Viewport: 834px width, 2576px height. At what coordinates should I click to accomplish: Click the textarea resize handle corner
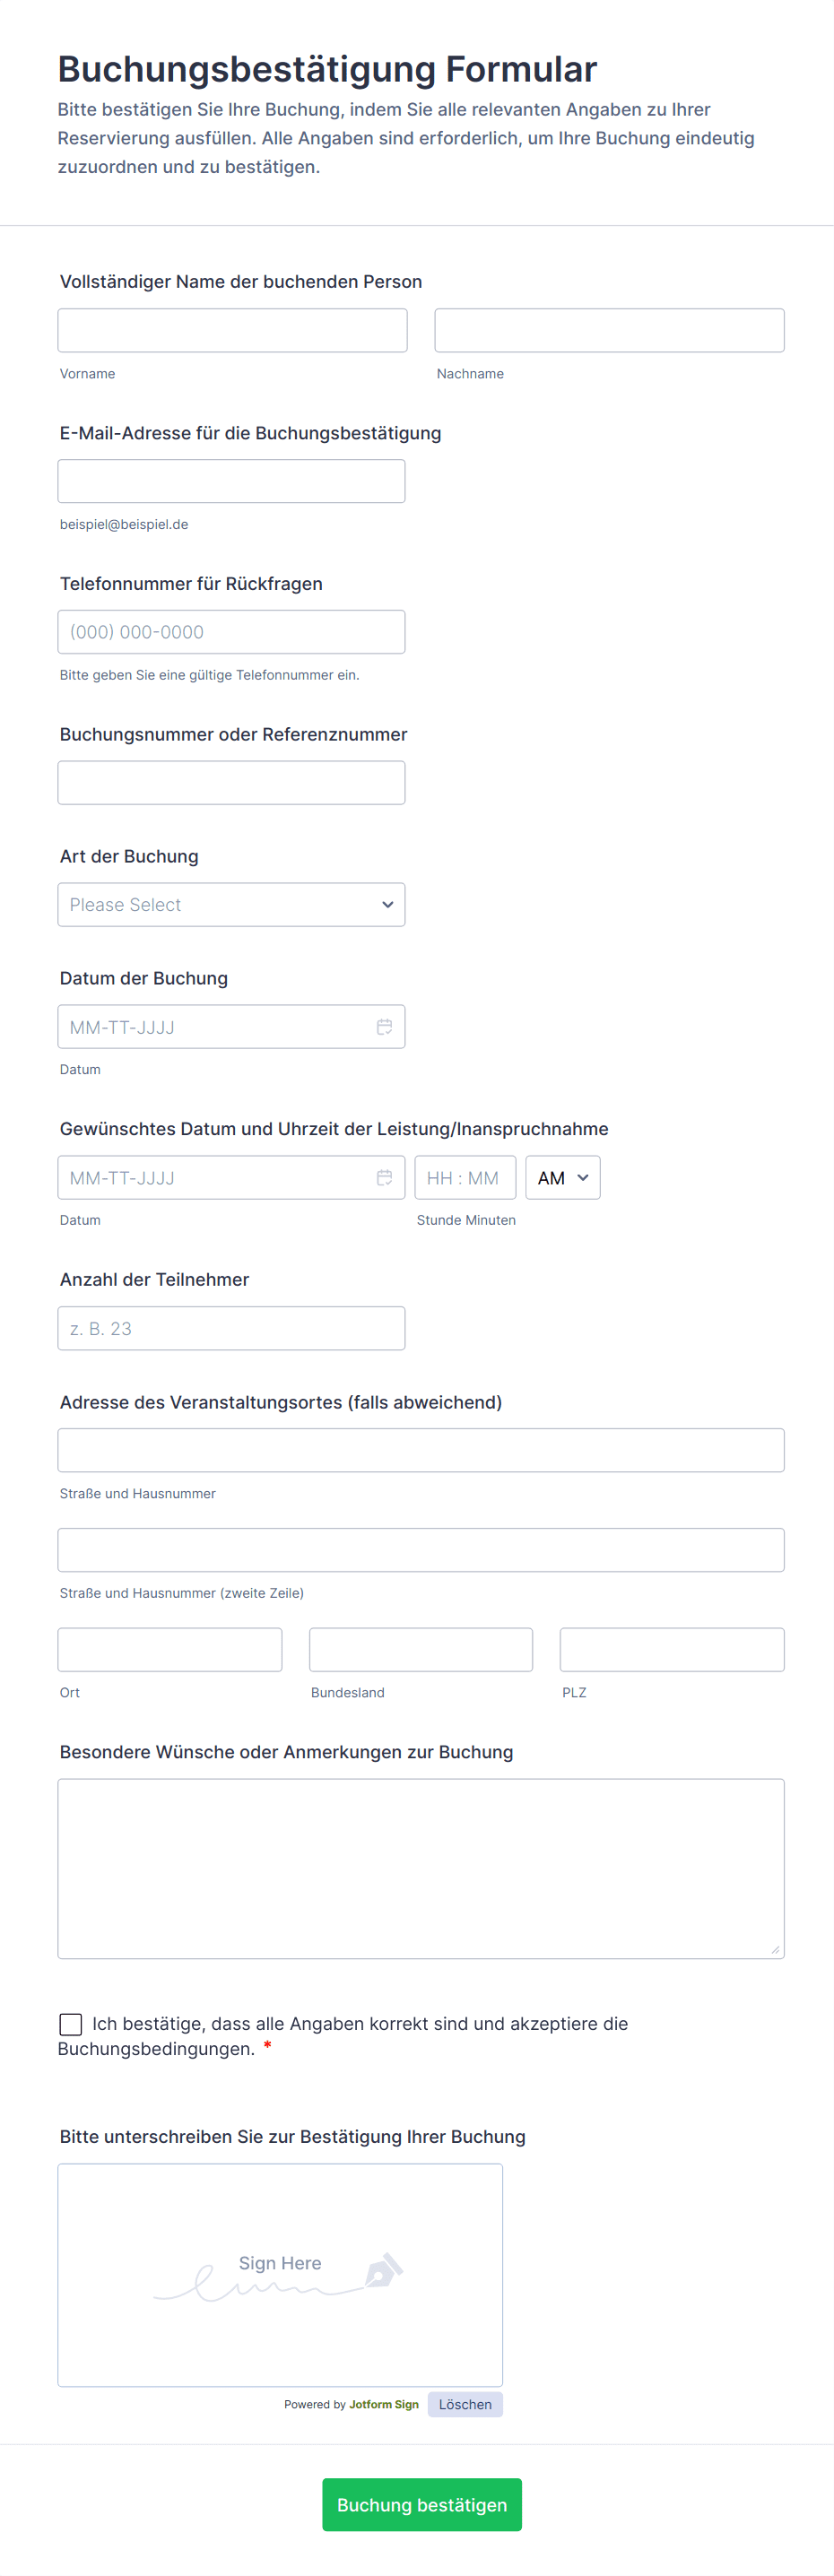pyautogui.click(x=775, y=1949)
